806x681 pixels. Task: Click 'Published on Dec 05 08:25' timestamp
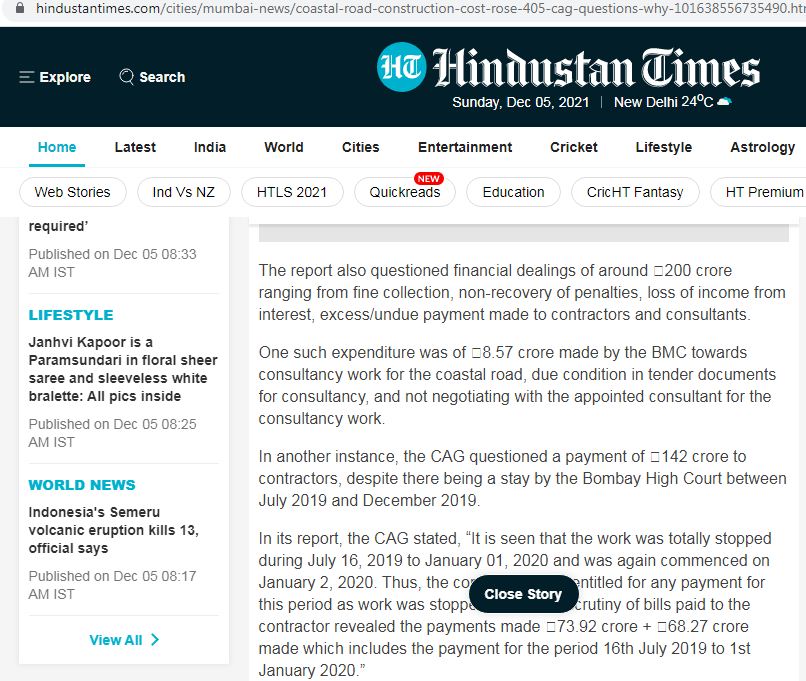[x=113, y=433]
